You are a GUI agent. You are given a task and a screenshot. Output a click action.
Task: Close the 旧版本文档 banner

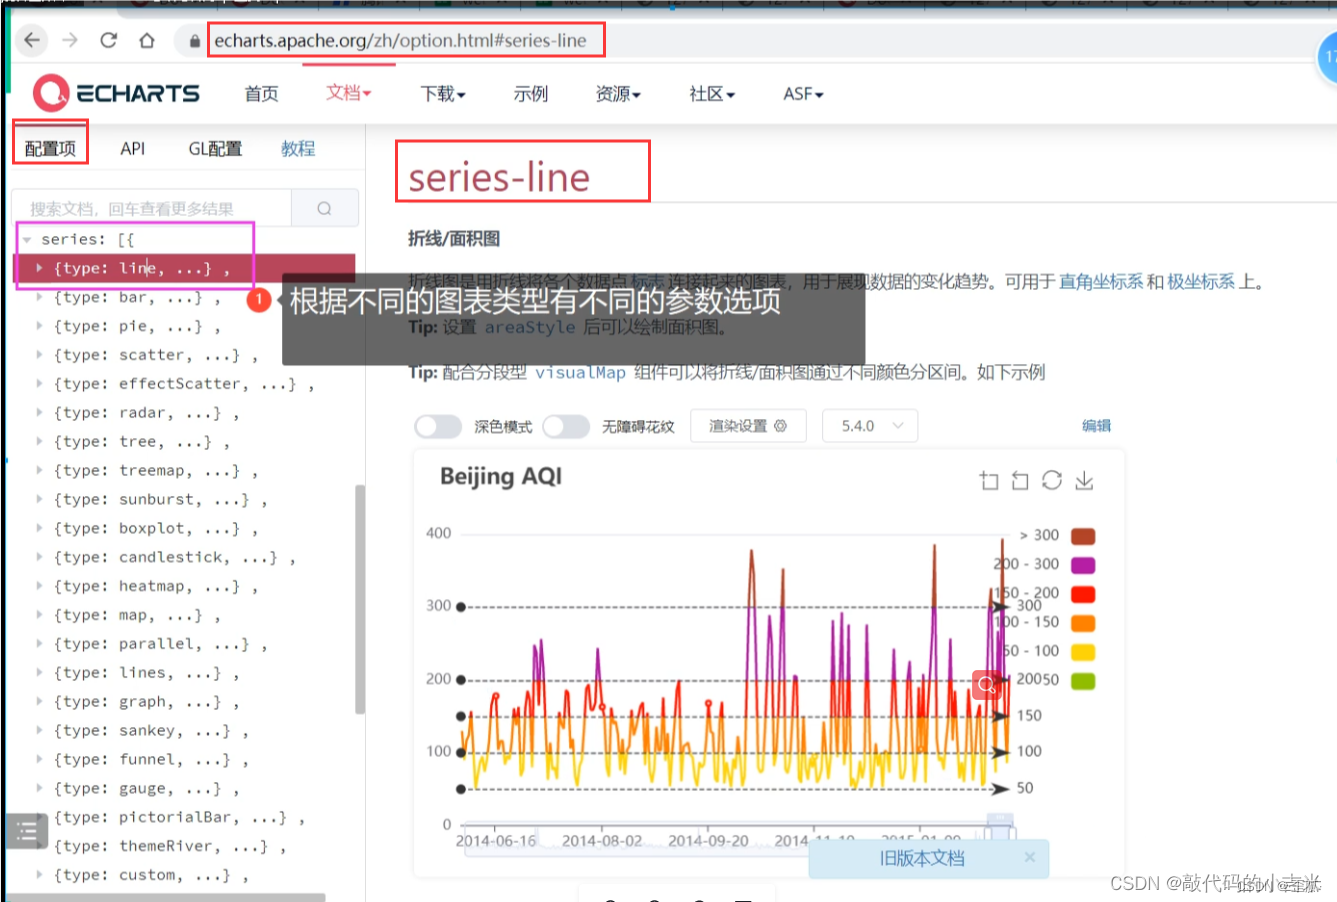1030,857
